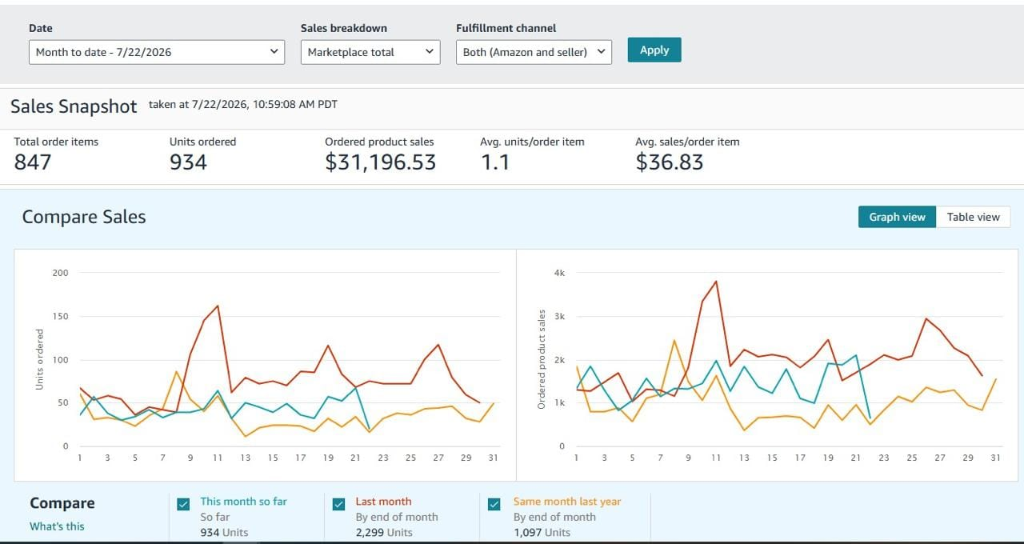Click the Last month legend label
1024x544 pixels.
[x=383, y=502]
